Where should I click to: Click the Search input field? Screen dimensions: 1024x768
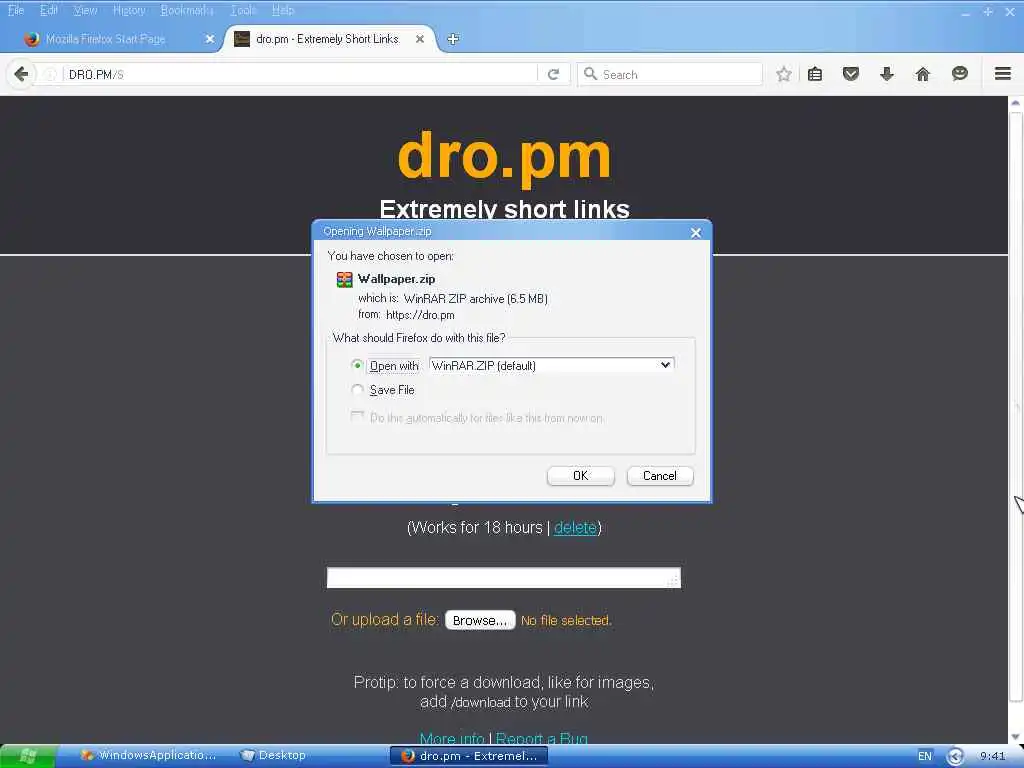(669, 74)
